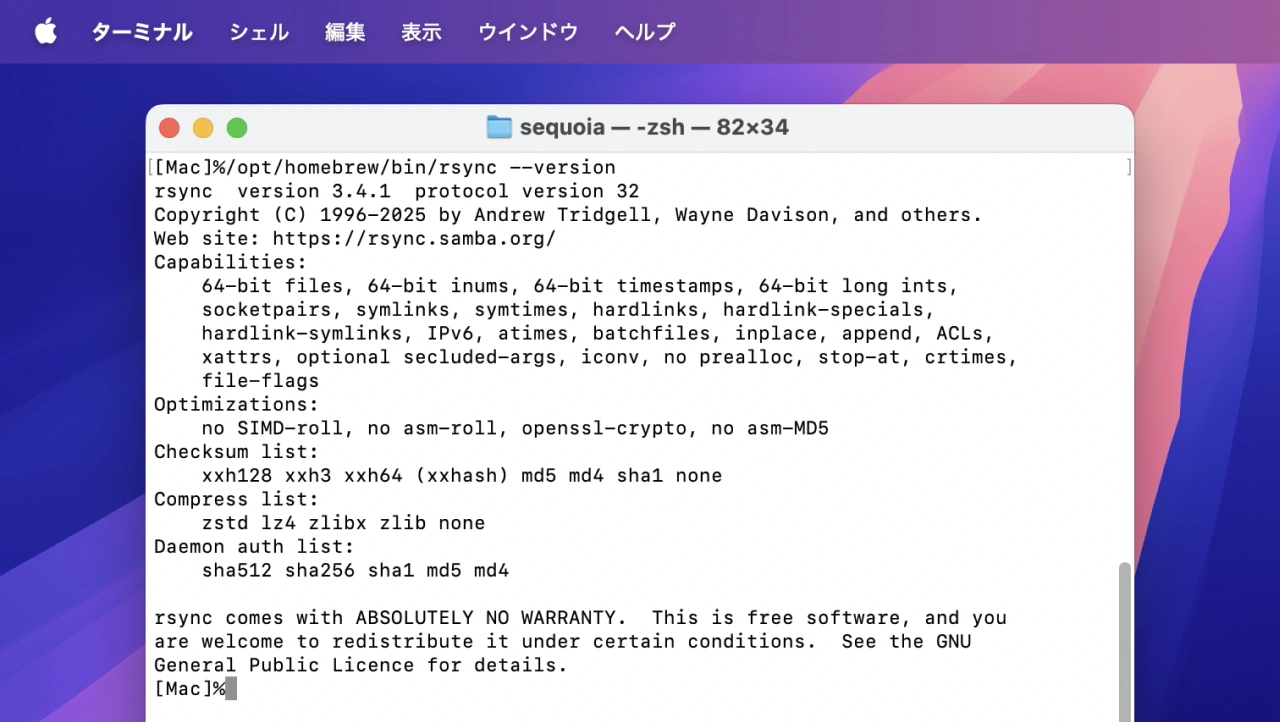Close the Terminal window with red button
Viewport: 1280px width, 722px height.
coord(169,128)
